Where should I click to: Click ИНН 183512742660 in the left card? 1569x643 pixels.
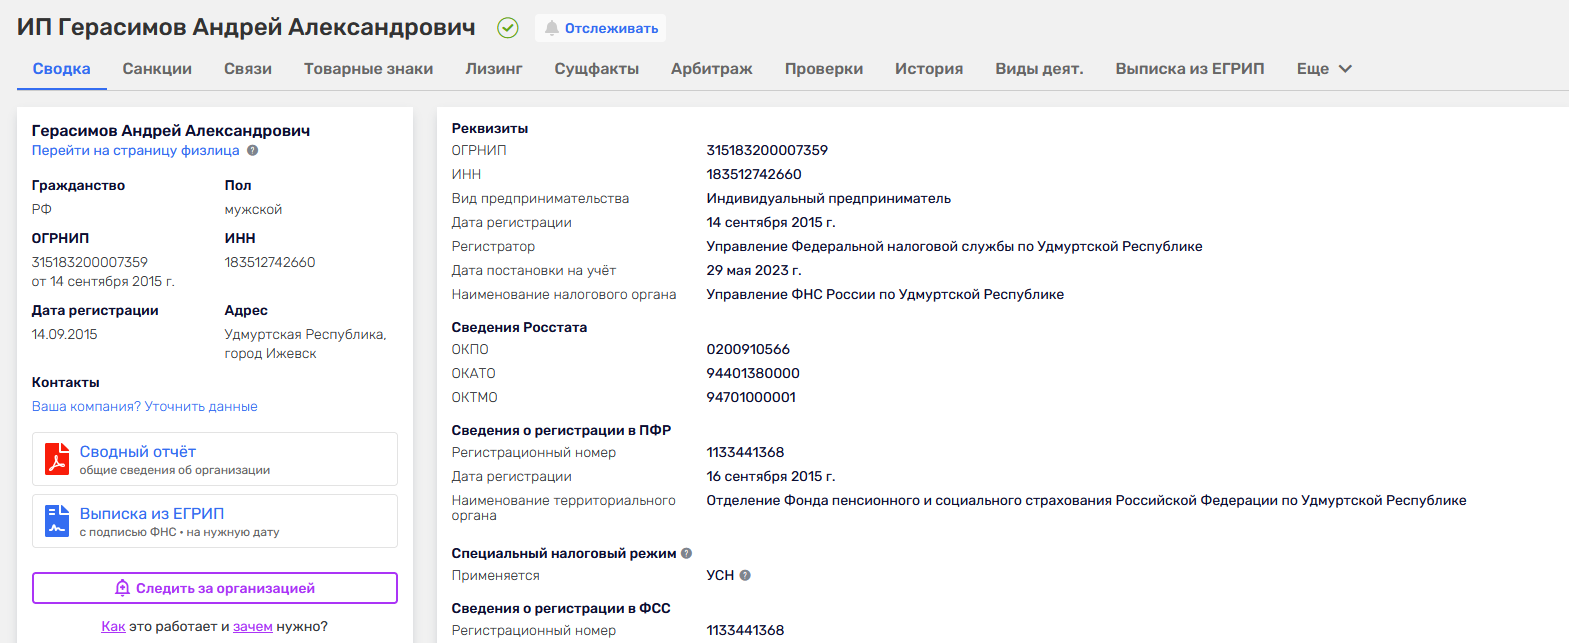click(270, 263)
